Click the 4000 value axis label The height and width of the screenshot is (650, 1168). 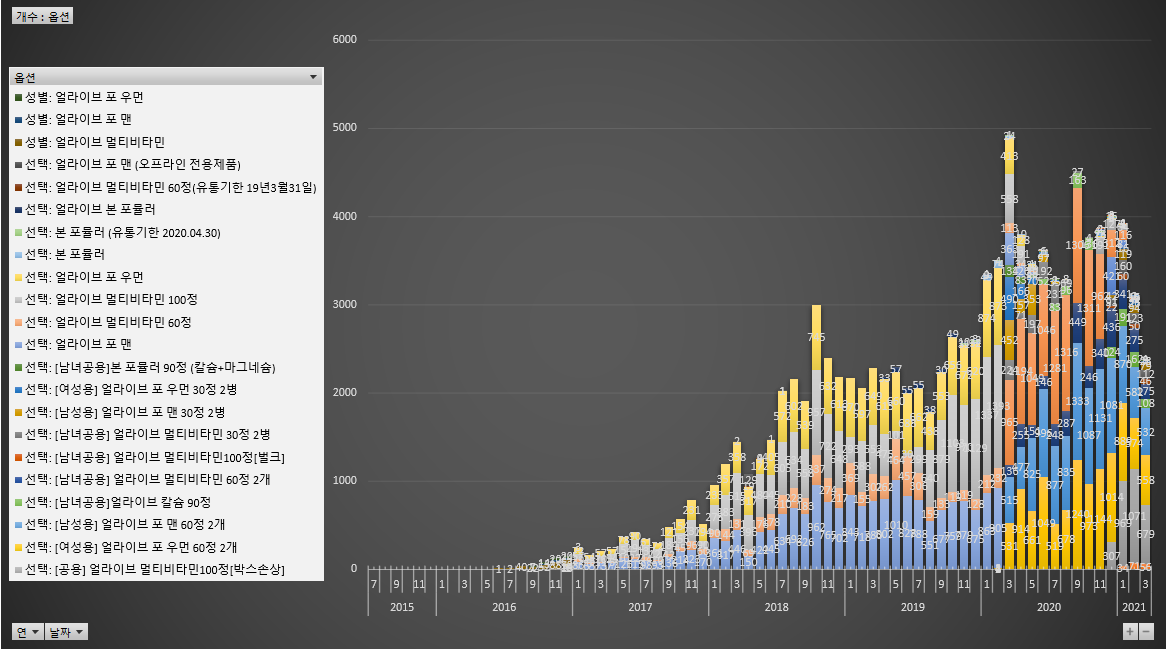pyautogui.click(x=345, y=216)
